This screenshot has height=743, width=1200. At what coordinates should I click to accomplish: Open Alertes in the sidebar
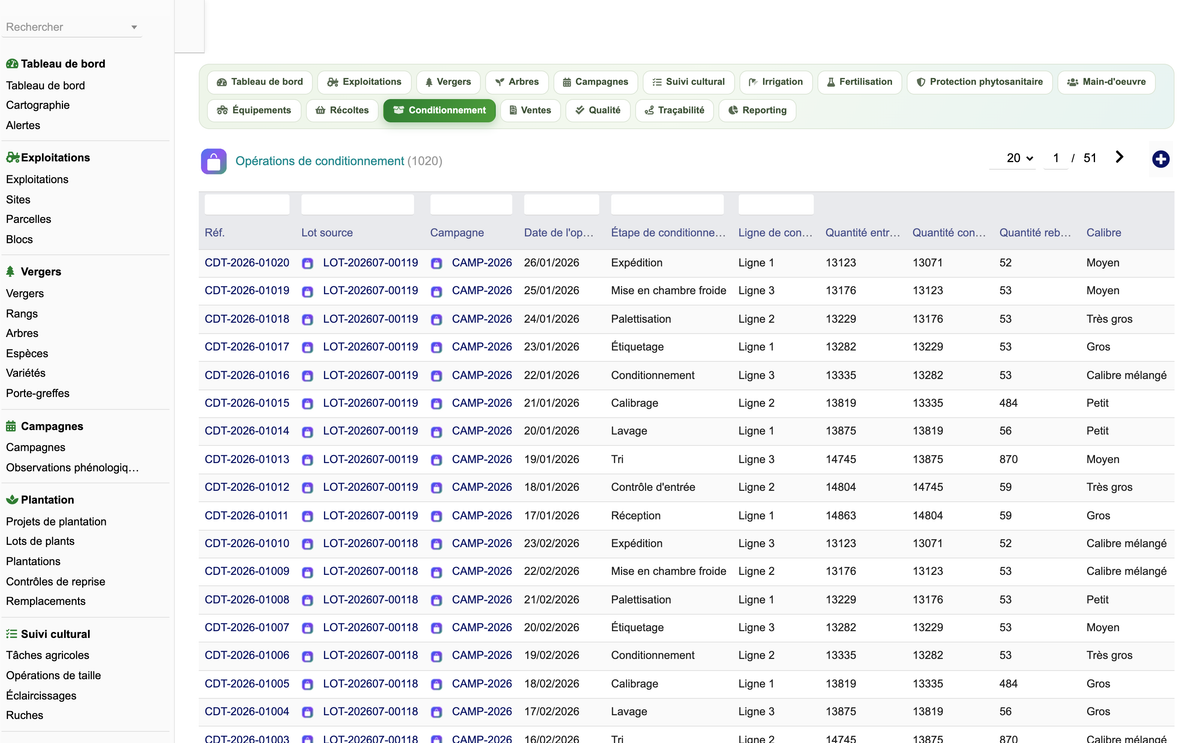tap(23, 125)
